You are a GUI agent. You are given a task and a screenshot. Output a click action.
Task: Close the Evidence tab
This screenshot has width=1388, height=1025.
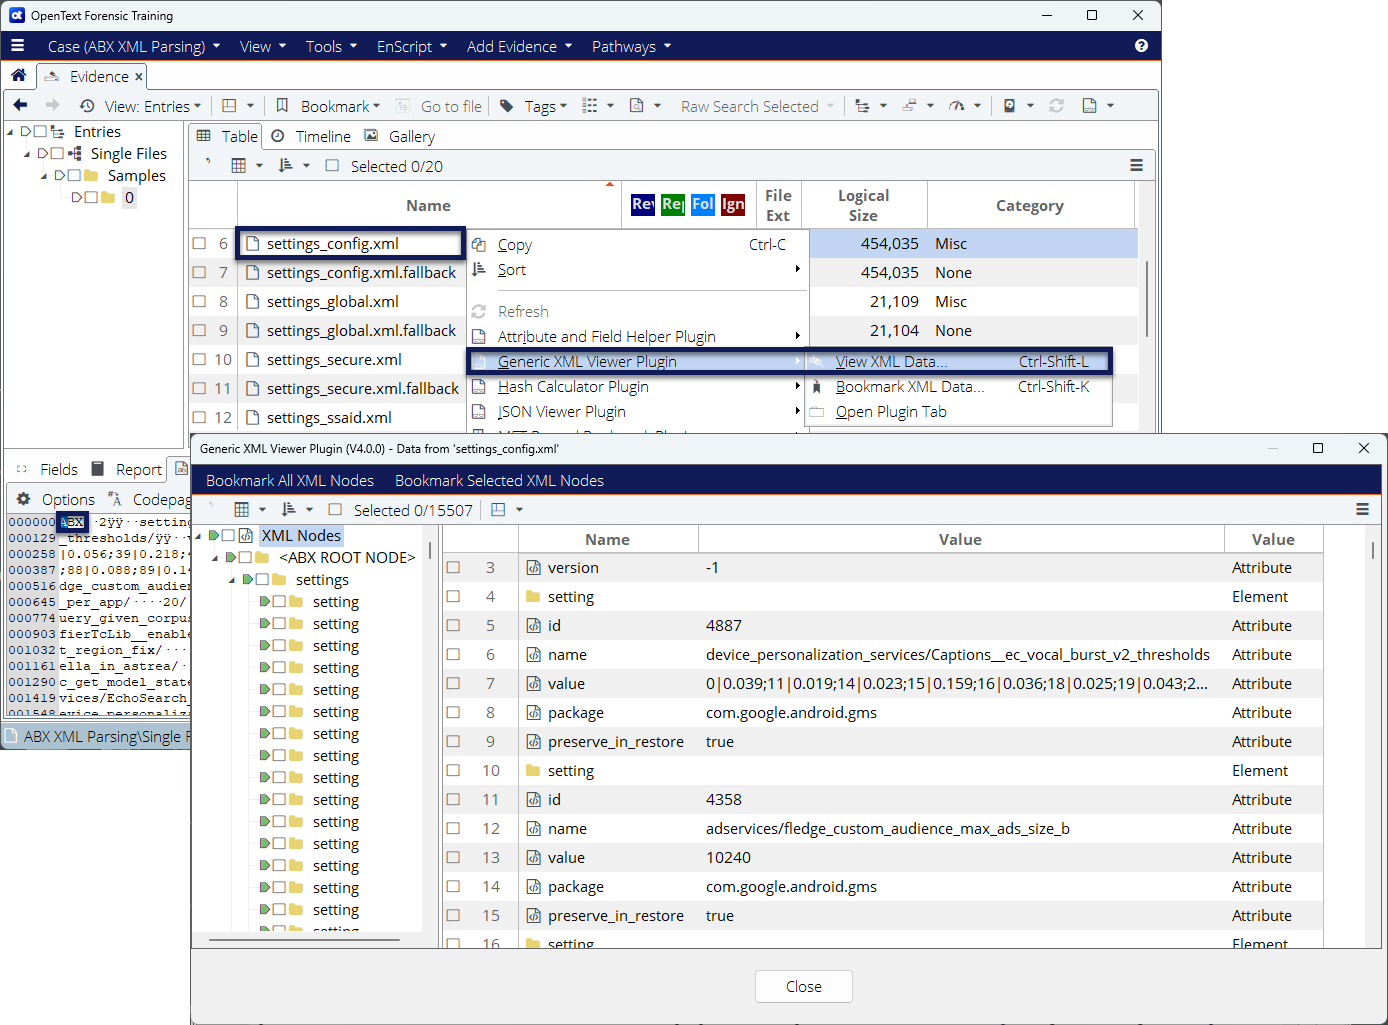click(x=139, y=77)
